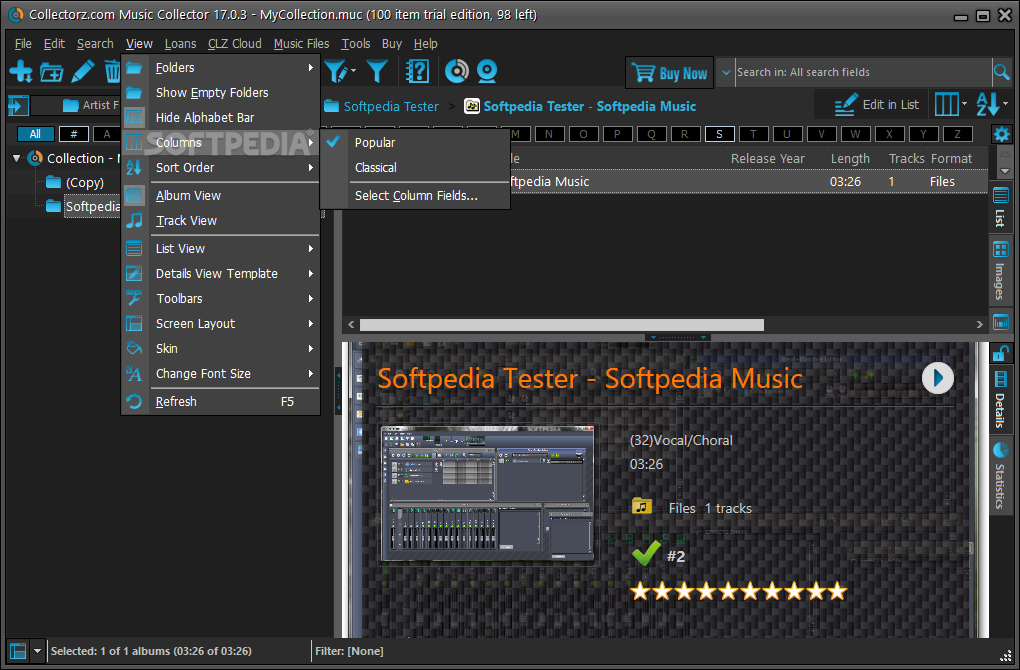Collapse the Collection tree node
The image size is (1020, 670).
(17, 158)
